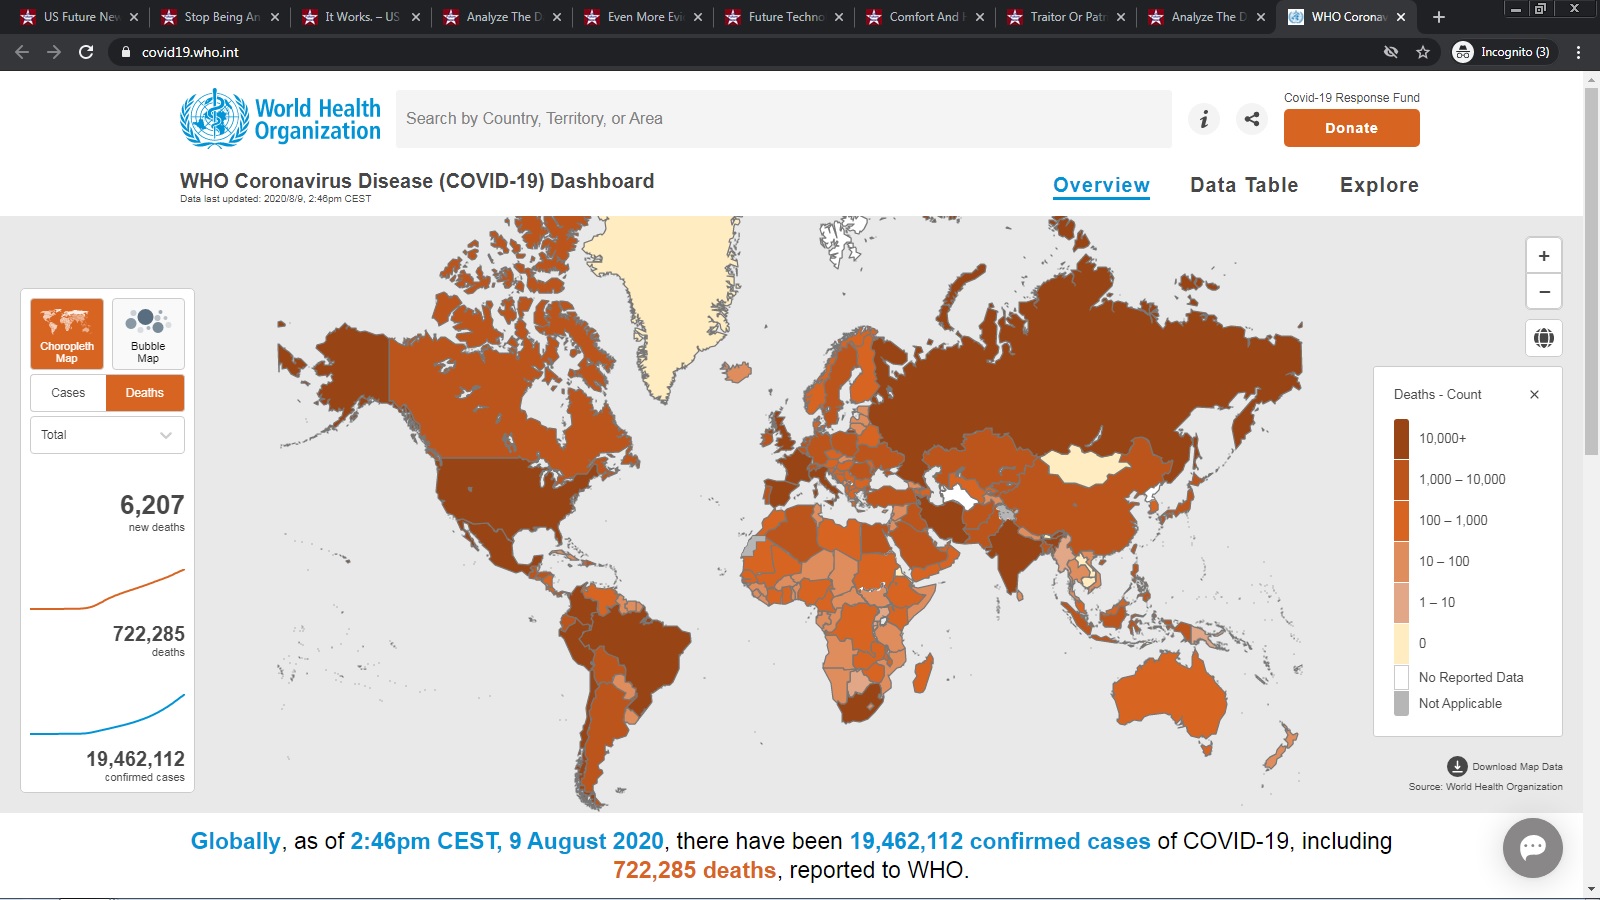This screenshot has height=900, width=1600.
Task: Switch to Choropleth Map view
Action: (x=67, y=334)
